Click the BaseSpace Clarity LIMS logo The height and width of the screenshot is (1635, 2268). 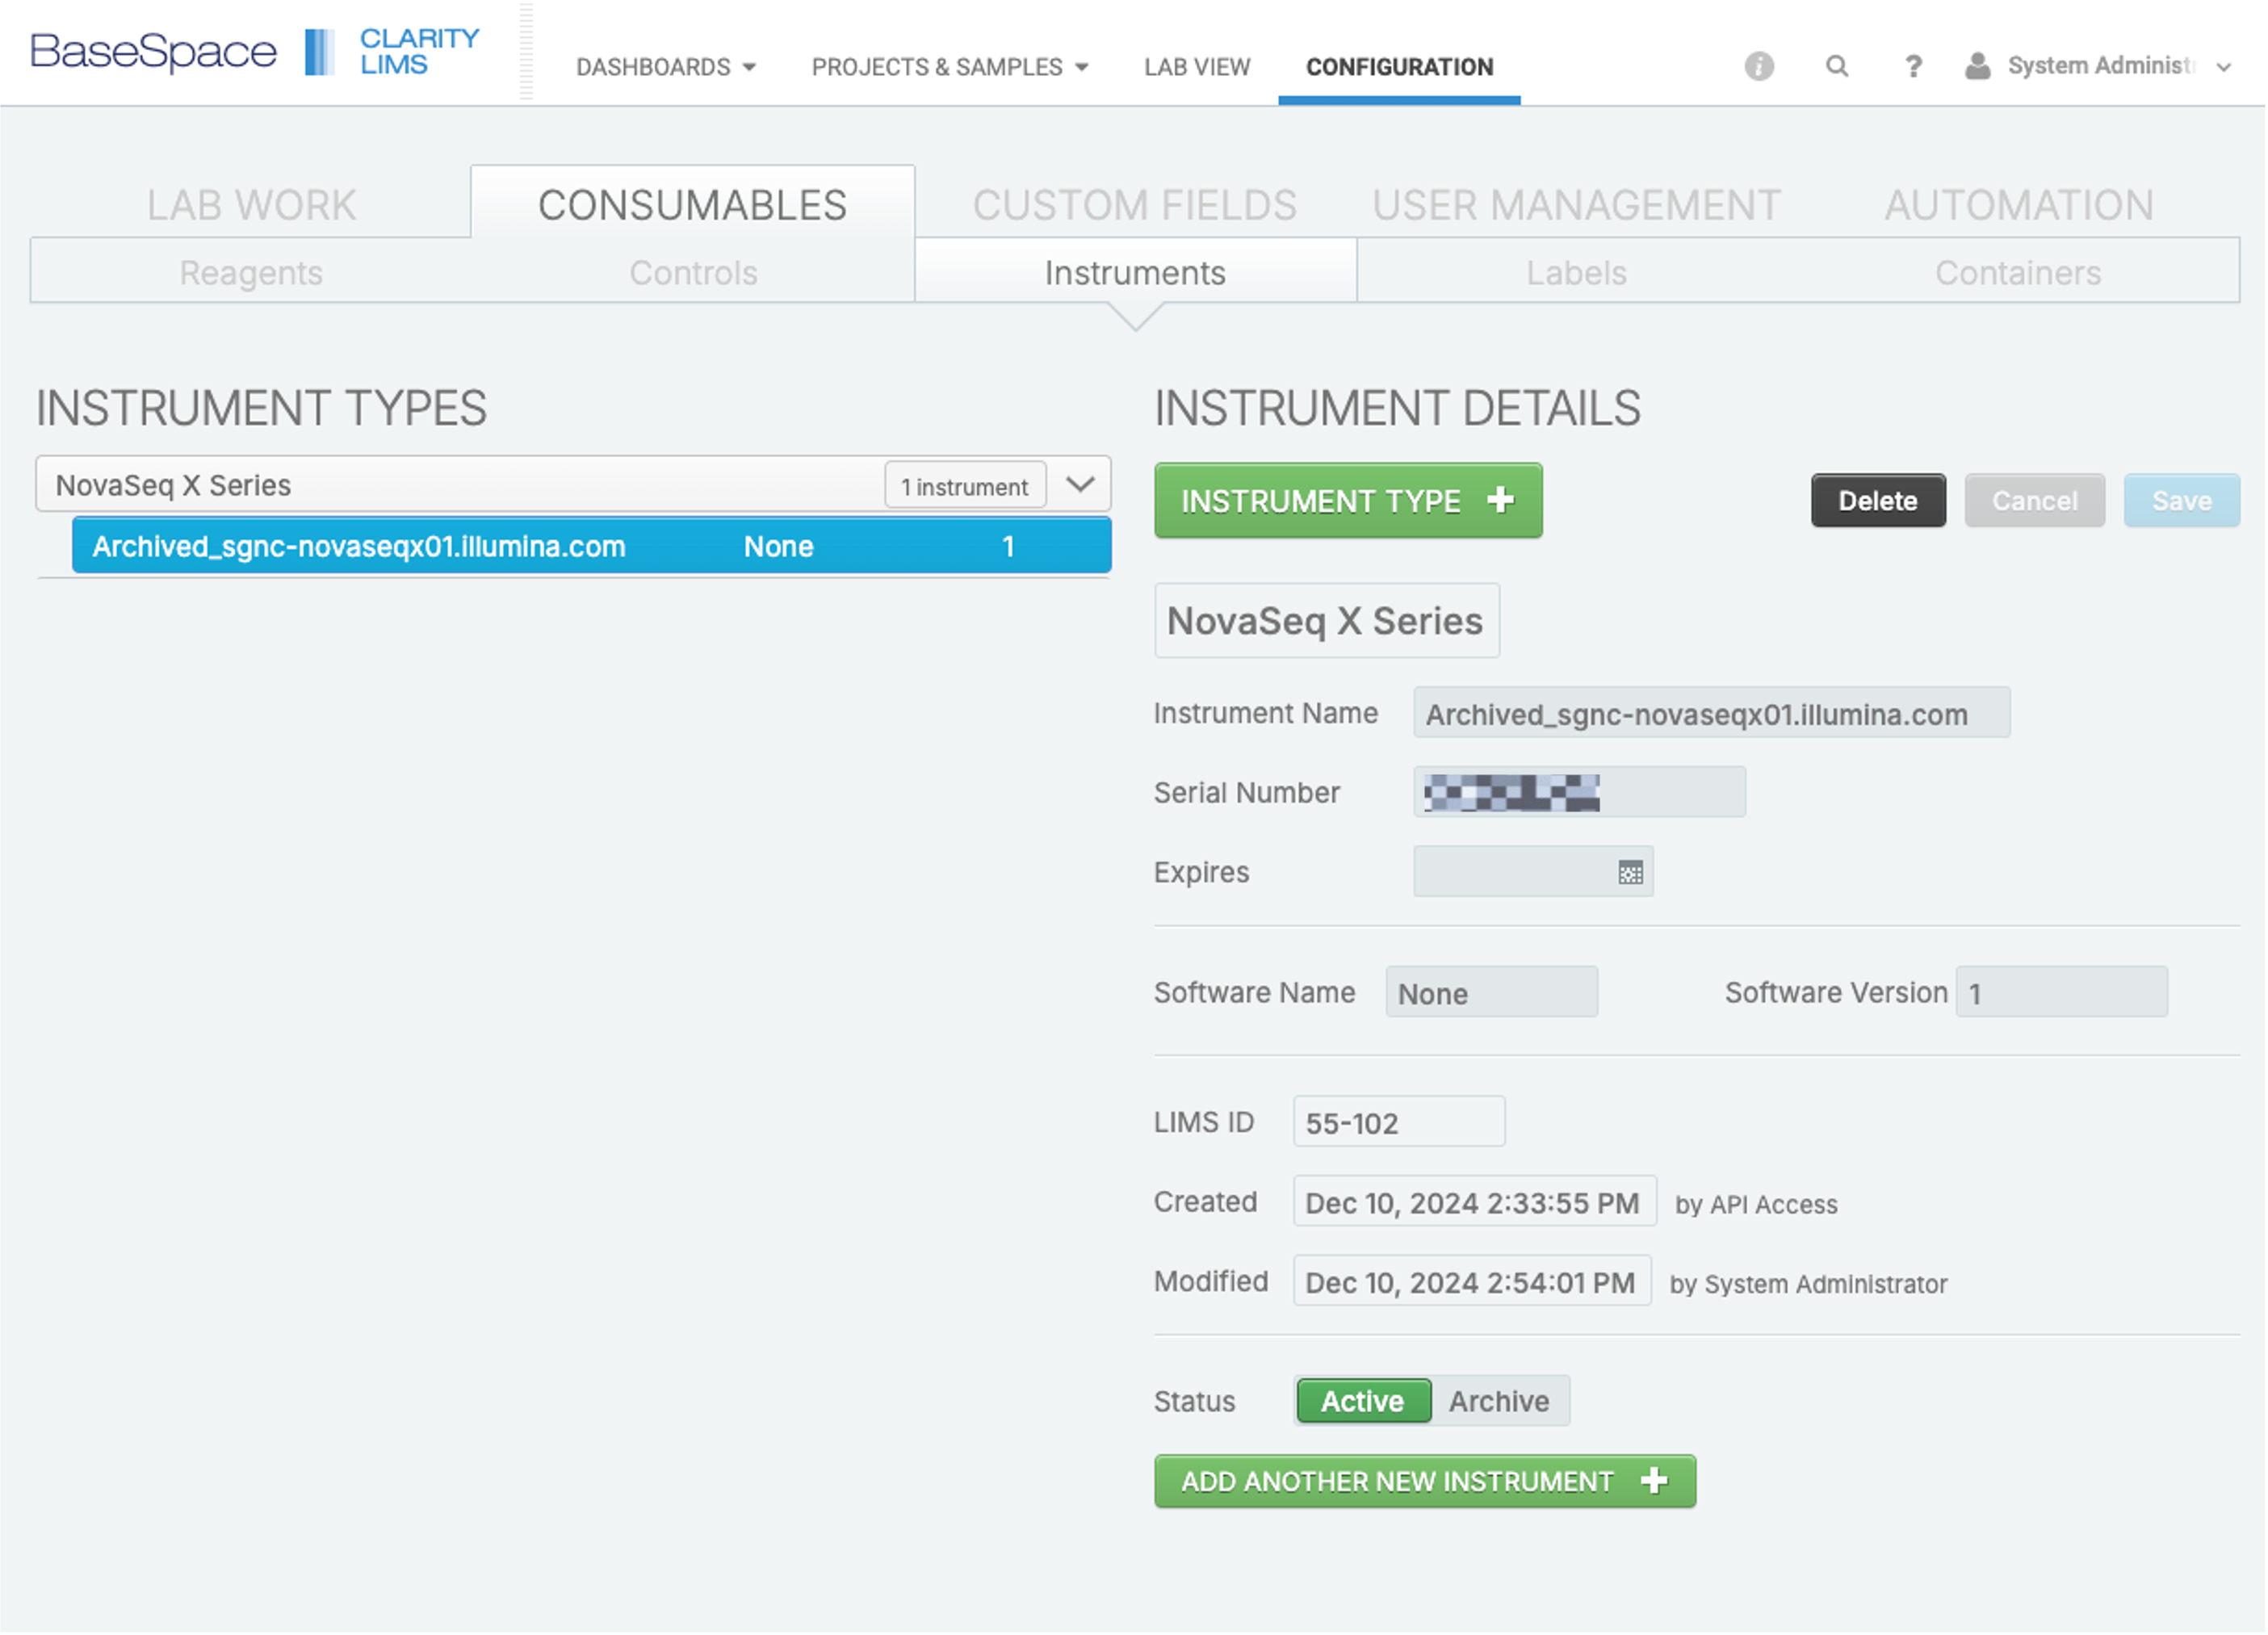pyautogui.click(x=255, y=52)
